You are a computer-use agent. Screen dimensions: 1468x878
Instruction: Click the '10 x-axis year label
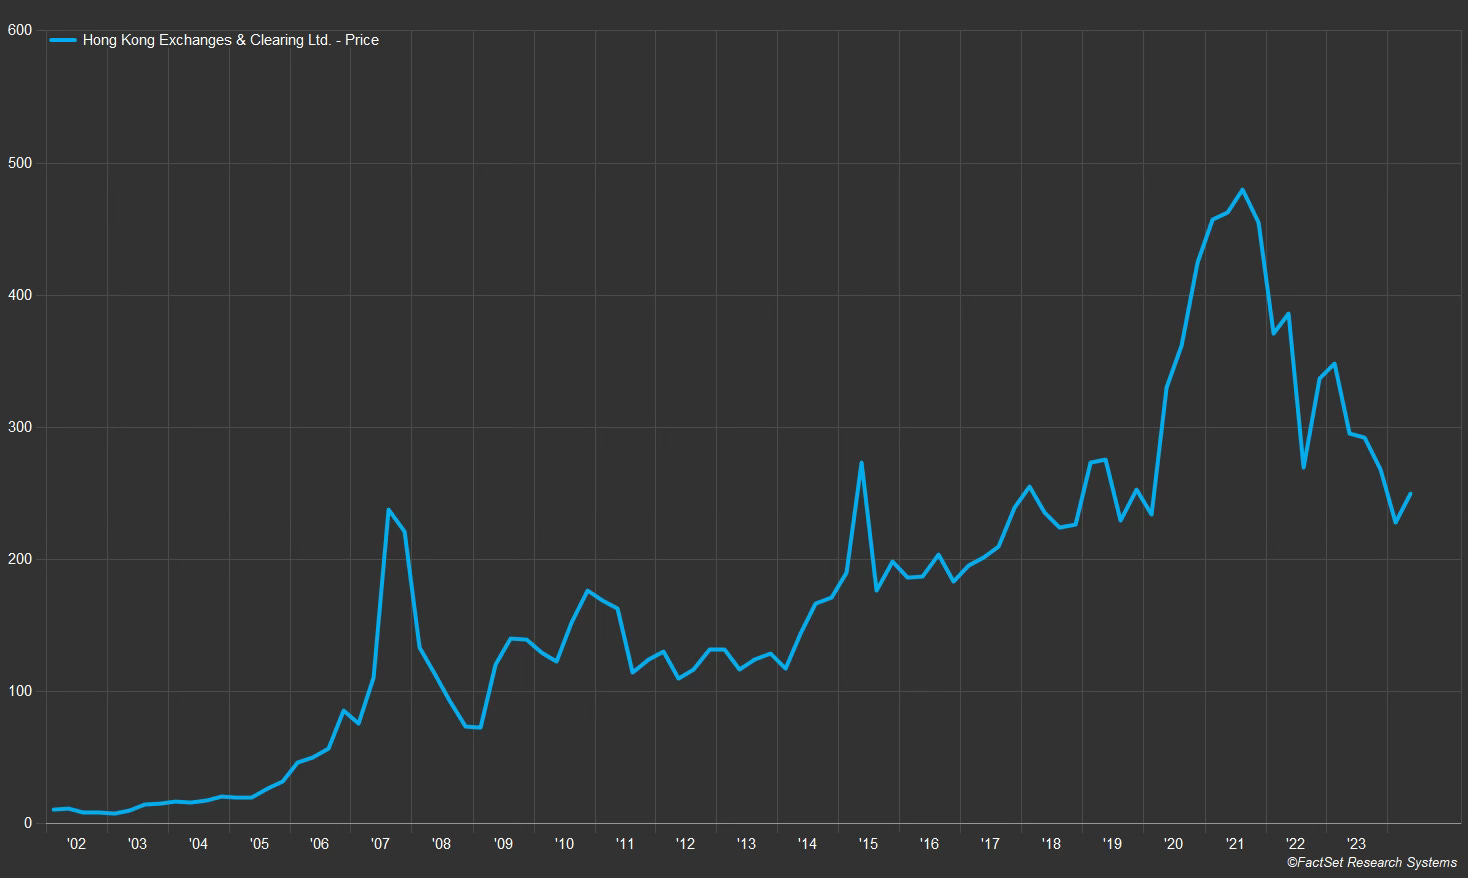coord(564,844)
